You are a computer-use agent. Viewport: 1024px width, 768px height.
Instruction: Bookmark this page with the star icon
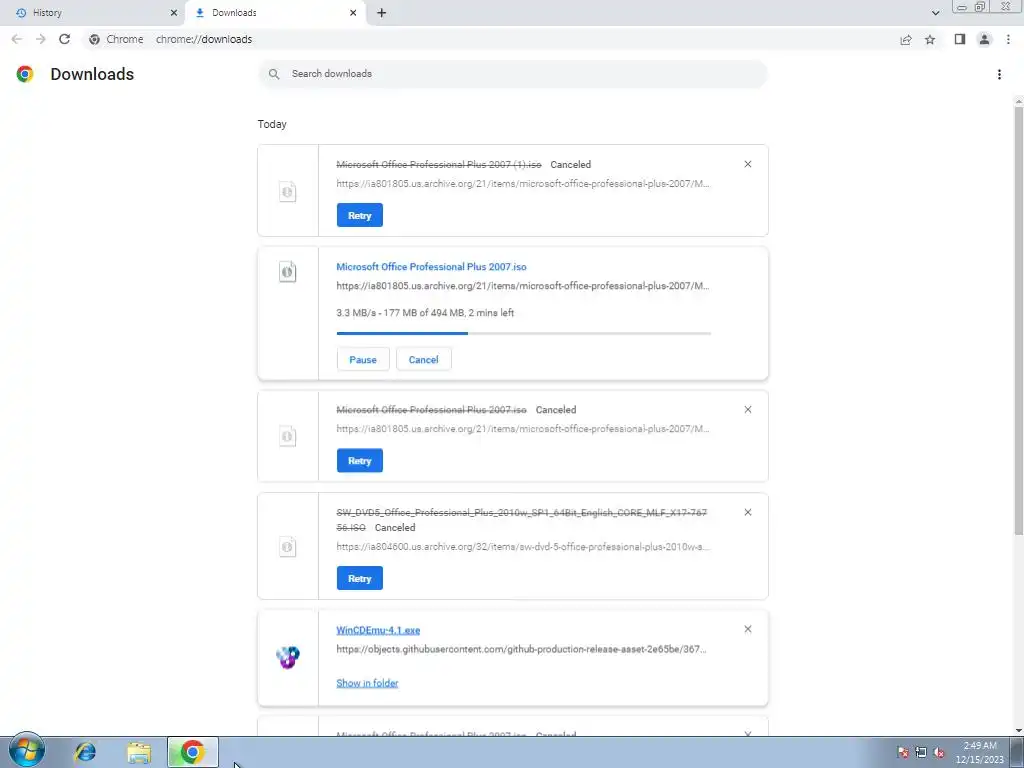coord(930,40)
